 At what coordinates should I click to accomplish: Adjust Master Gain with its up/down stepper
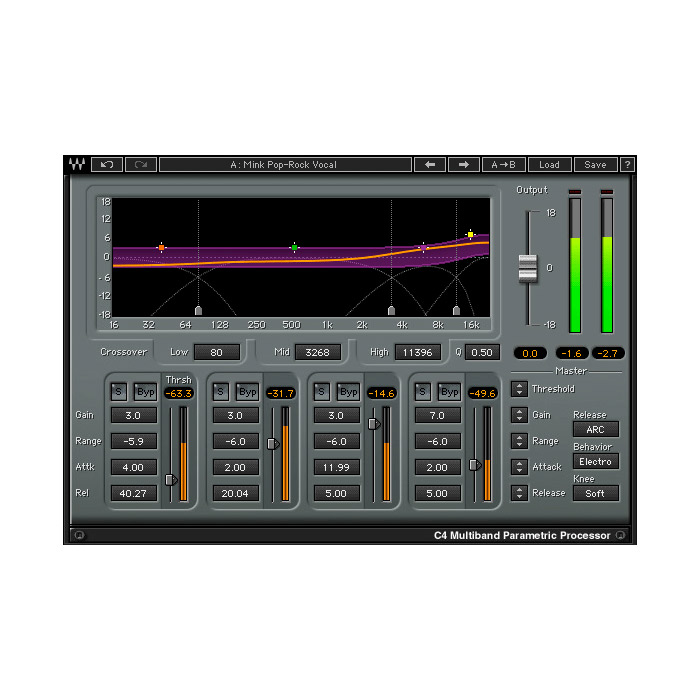(x=519, y=415)
